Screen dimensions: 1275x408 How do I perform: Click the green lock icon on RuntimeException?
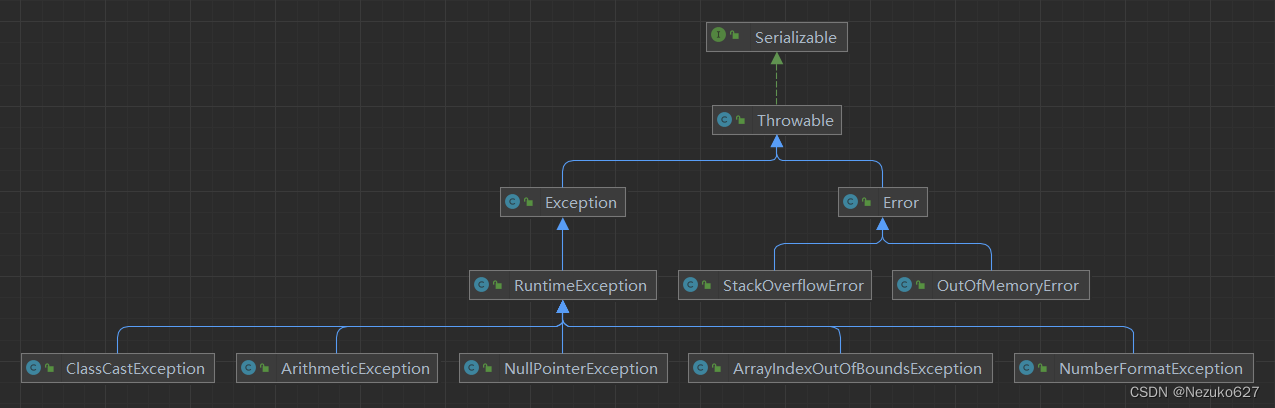pos(498,286)
